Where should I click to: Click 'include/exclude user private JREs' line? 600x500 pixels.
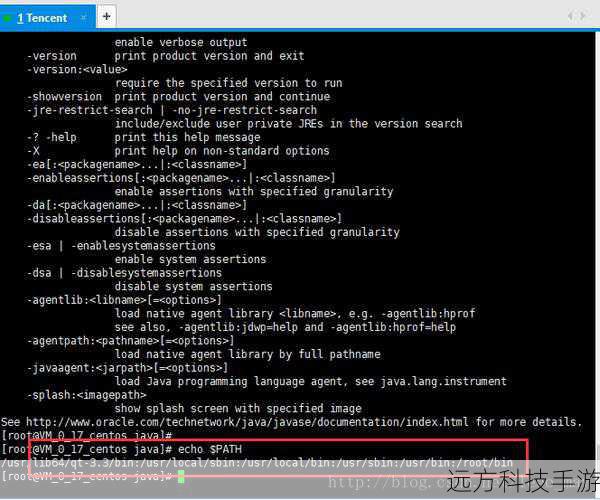pos(289,124)
